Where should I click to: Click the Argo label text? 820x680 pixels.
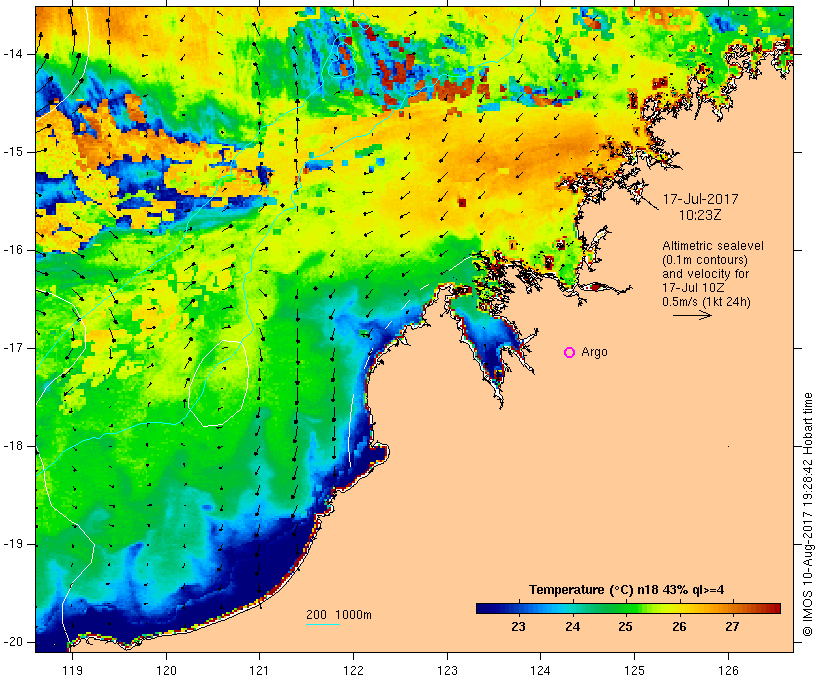pyautogui.click(x=594, y=352)
